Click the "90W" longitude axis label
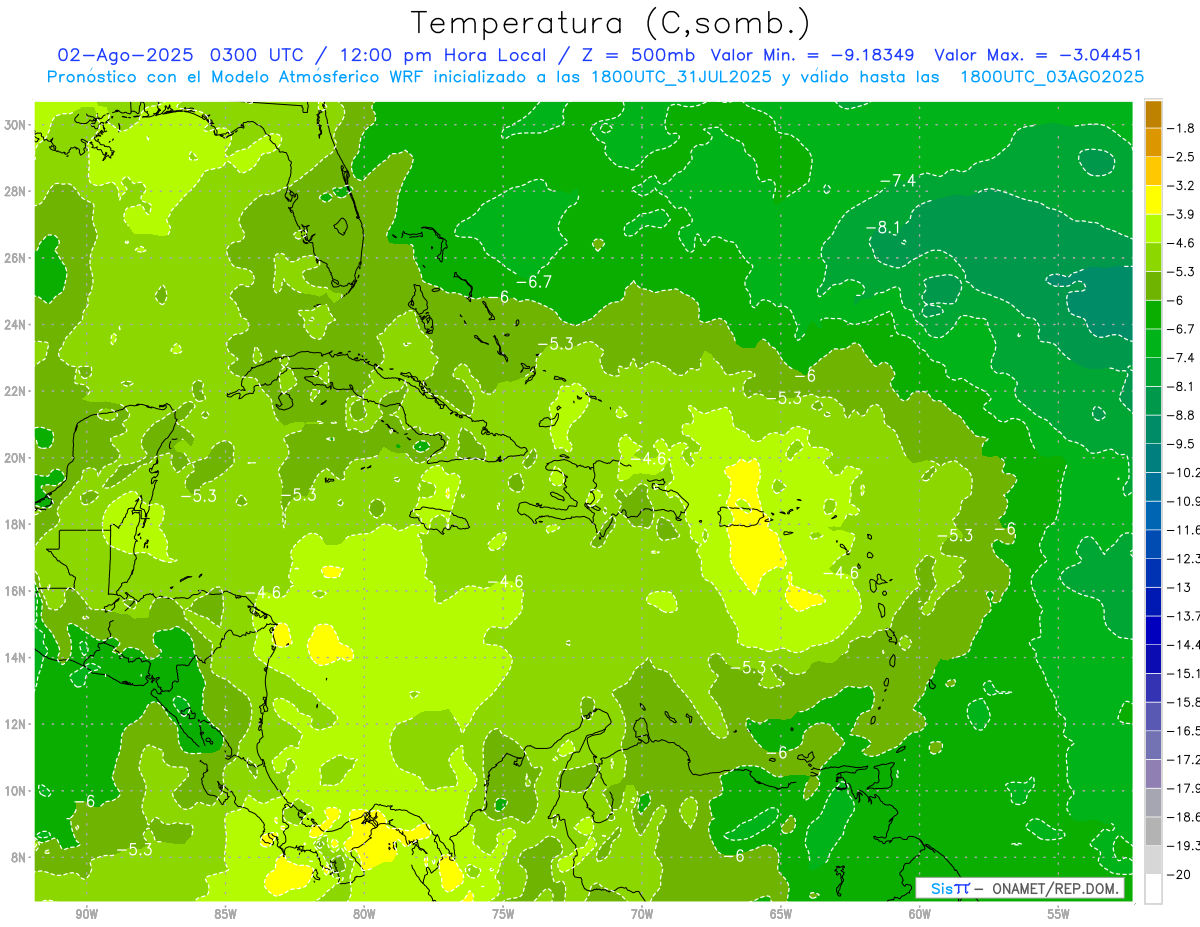 (x=86, y=914)
